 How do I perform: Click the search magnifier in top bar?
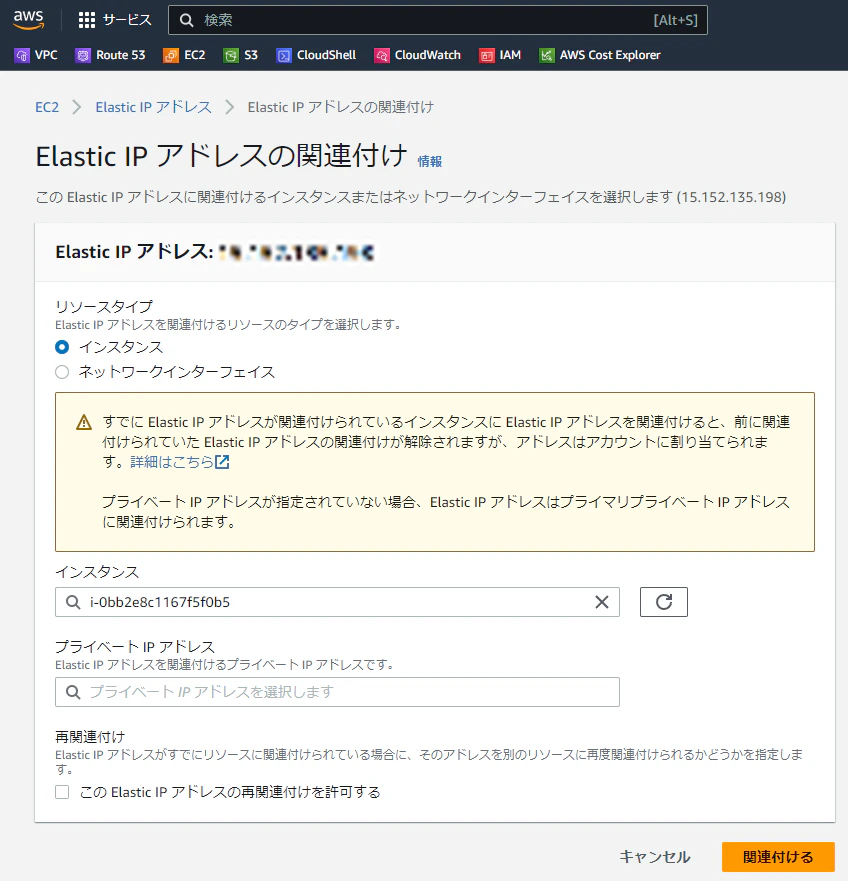tap(187, 20)
